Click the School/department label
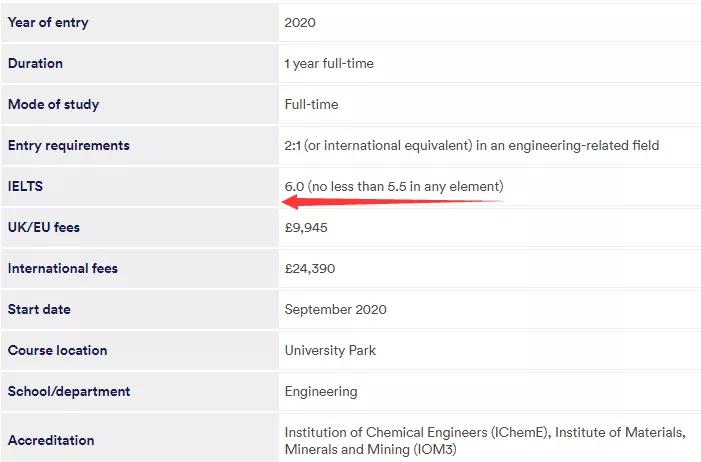Image resolution: width=701 pixels, height=462 pixels. point(69,391)
